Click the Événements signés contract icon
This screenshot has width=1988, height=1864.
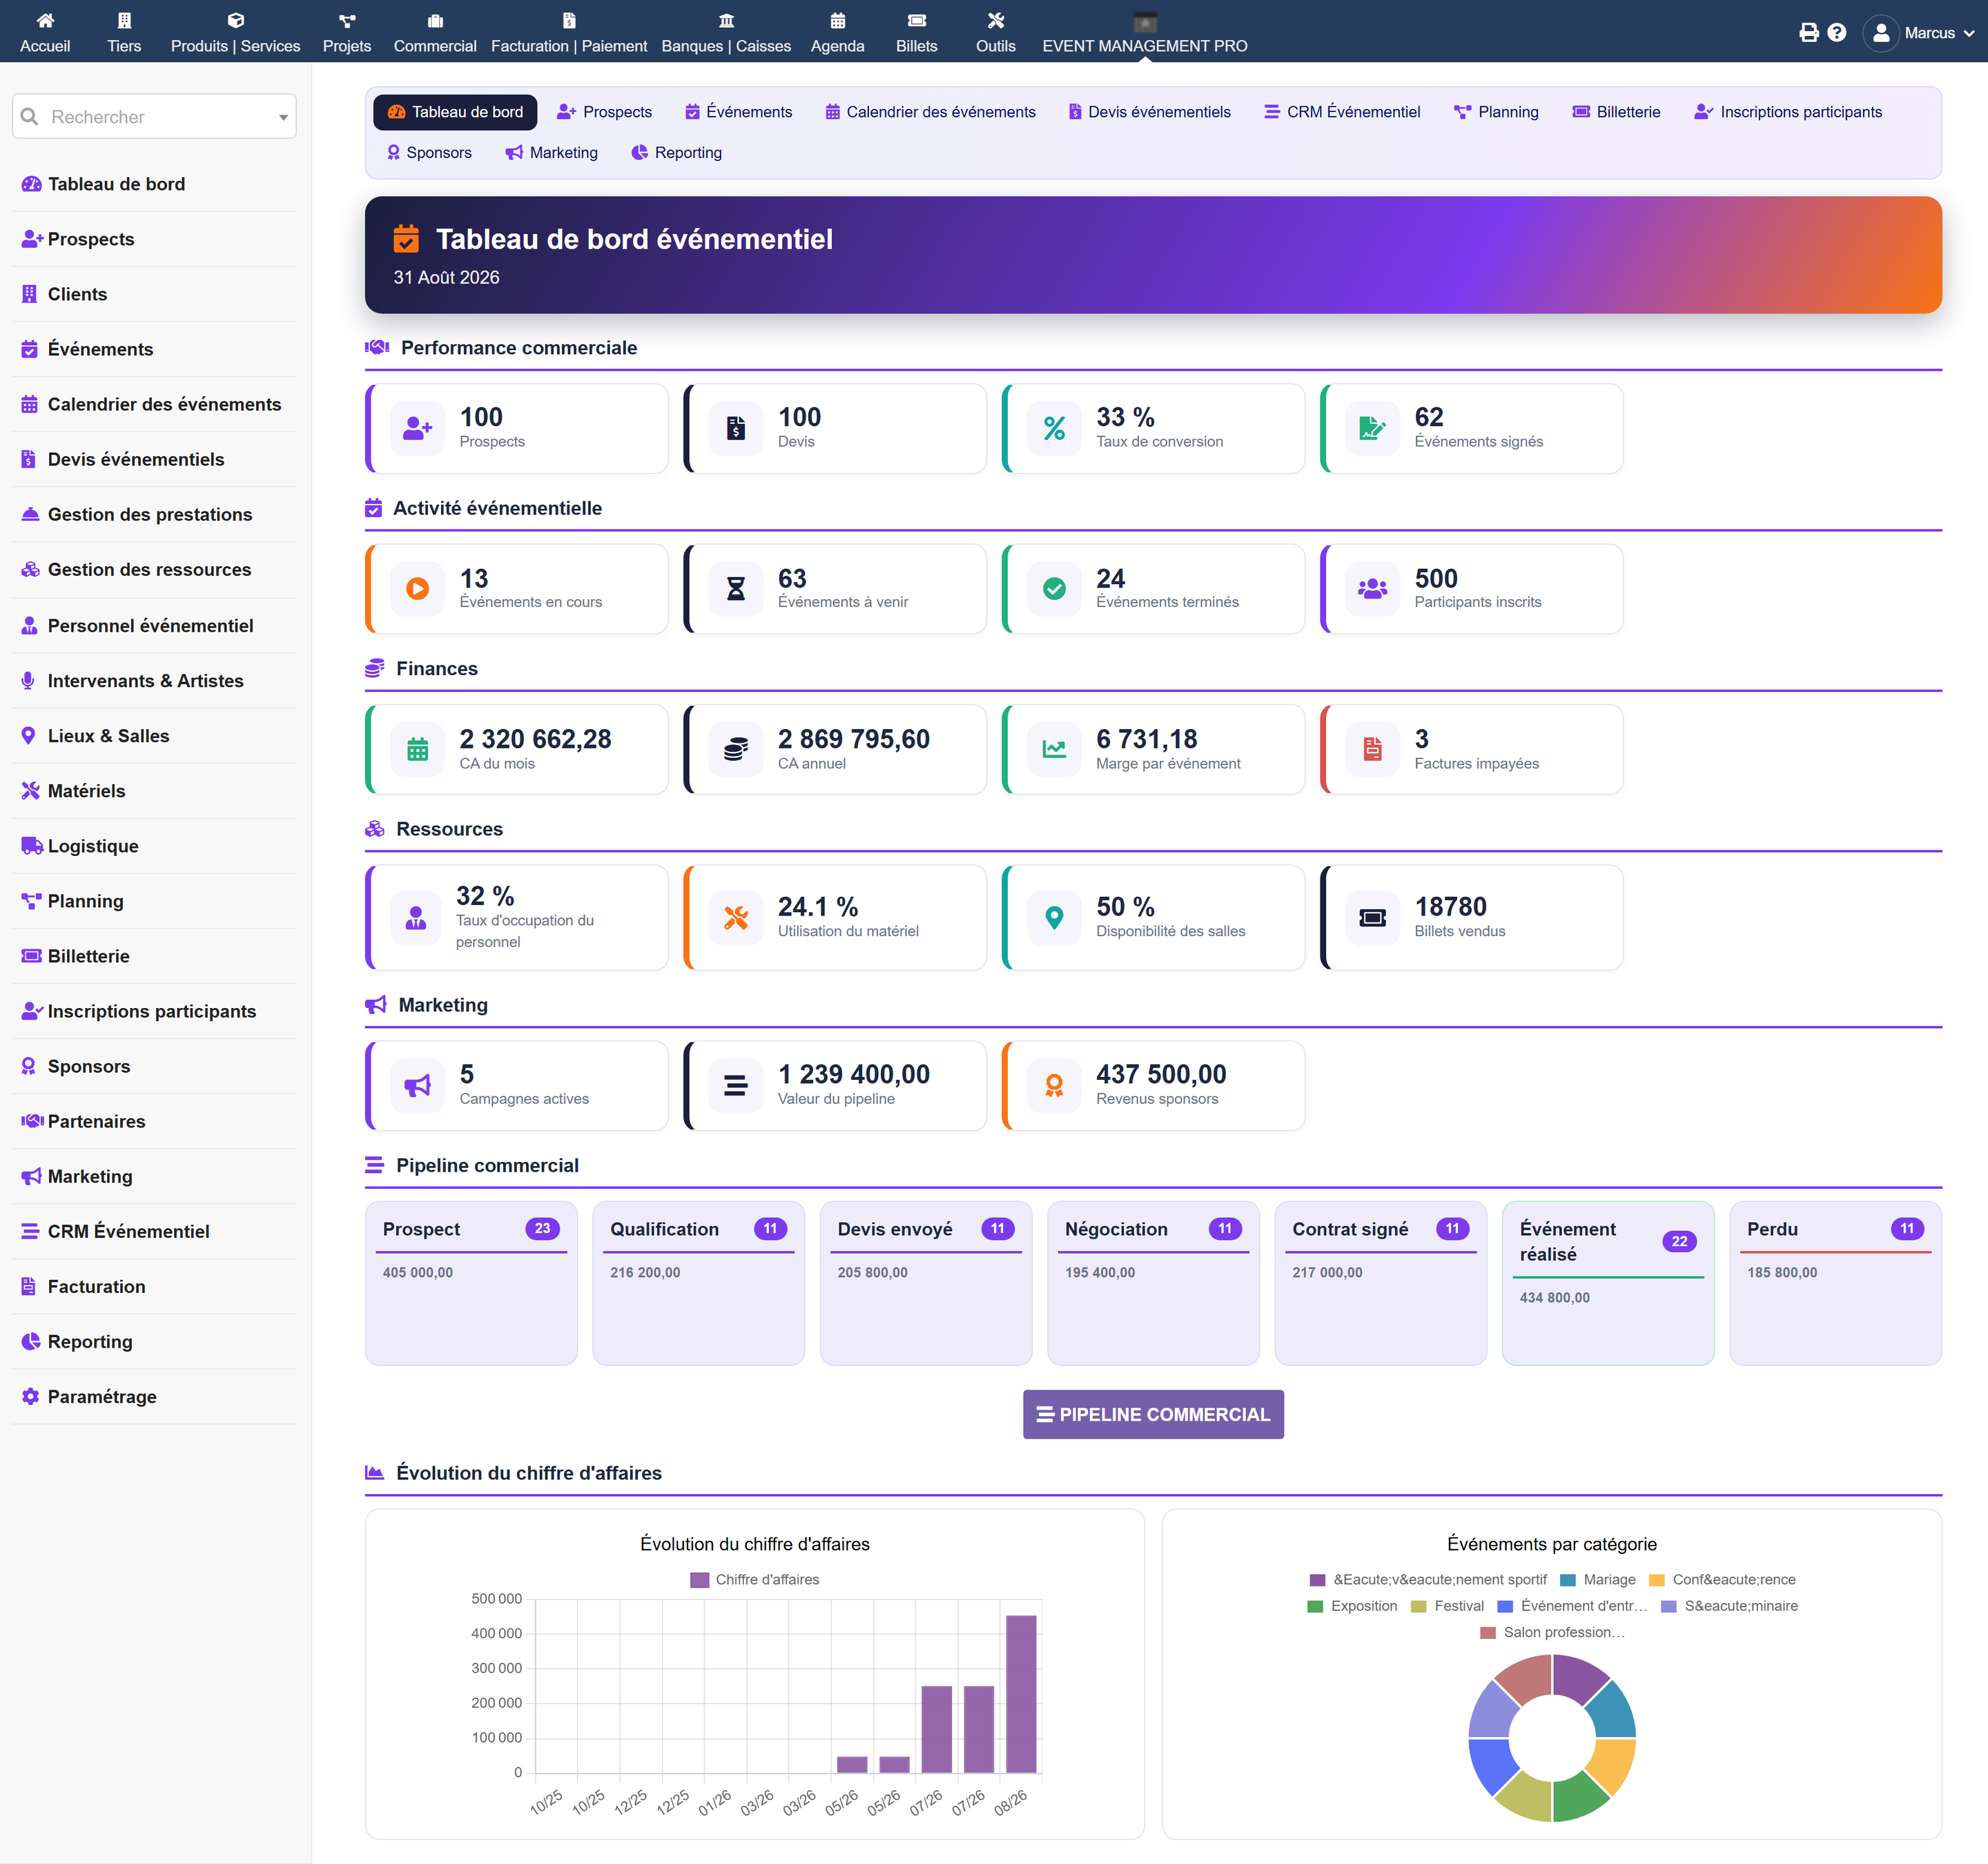1372,428
